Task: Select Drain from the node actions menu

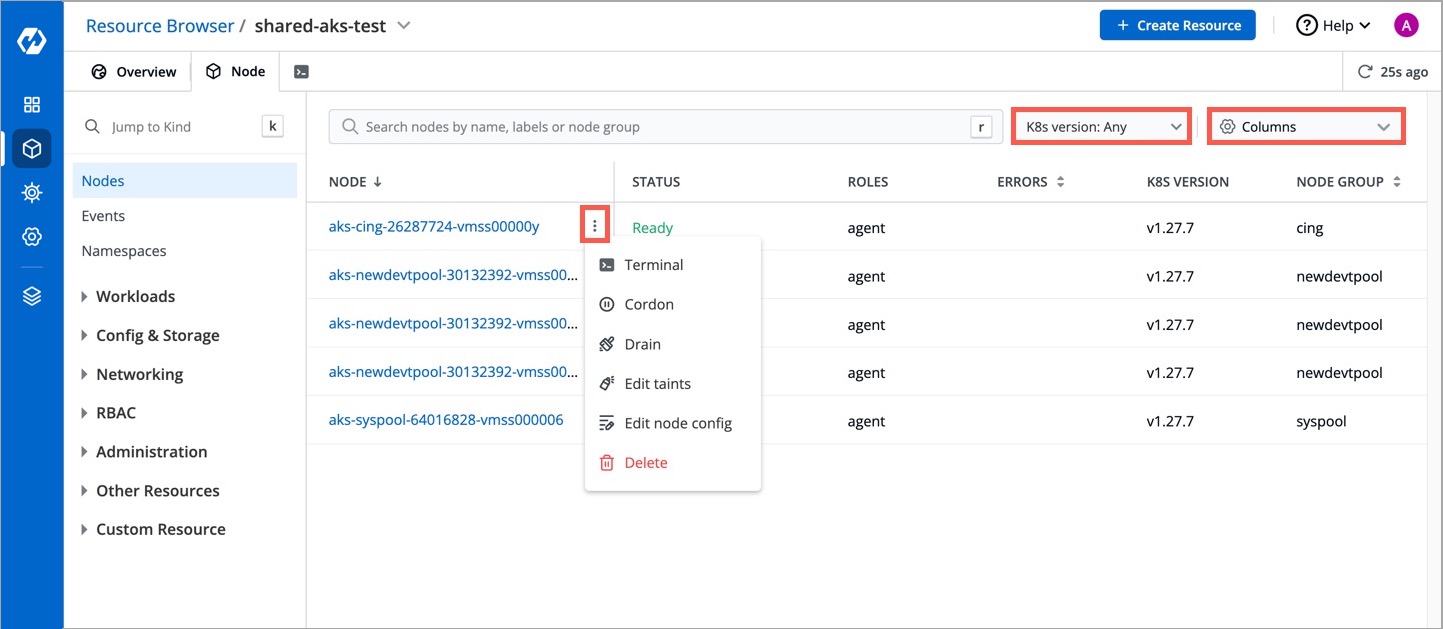Action: (644, 343)
